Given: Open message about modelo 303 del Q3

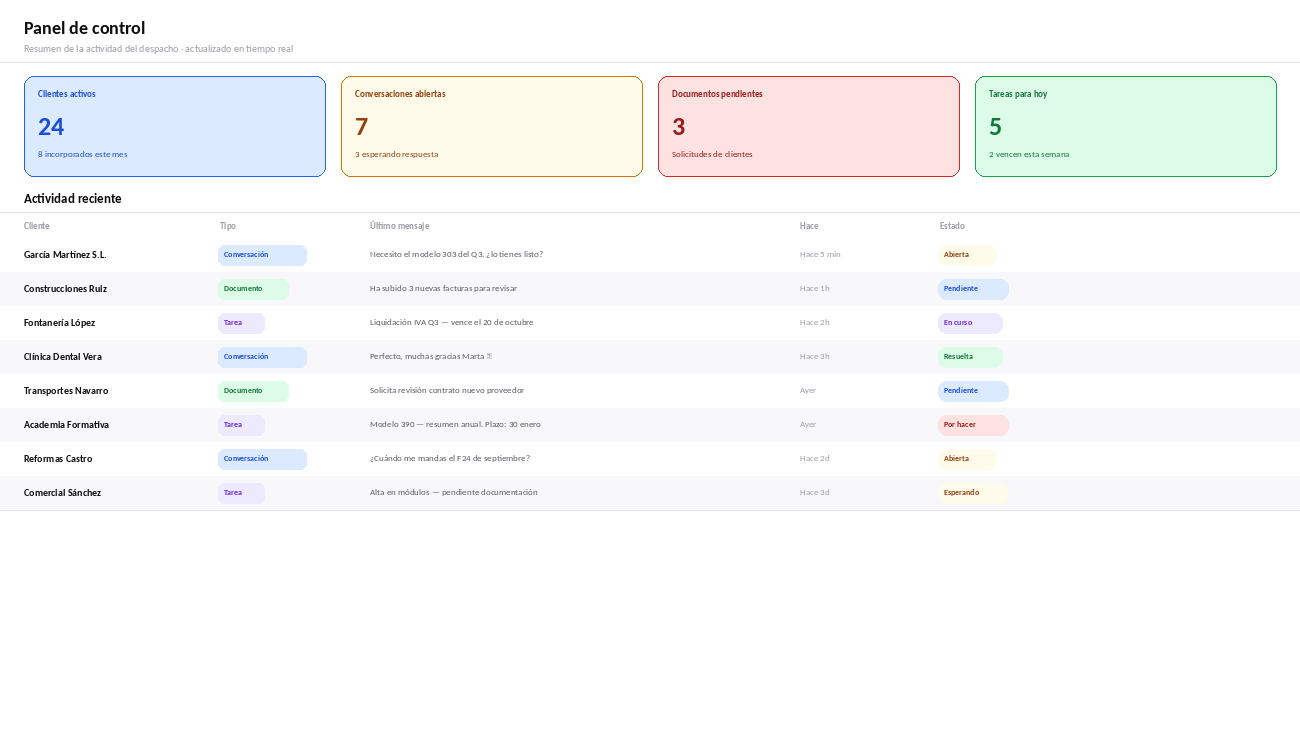Looking at the screenshot, I should click(456, 255).
